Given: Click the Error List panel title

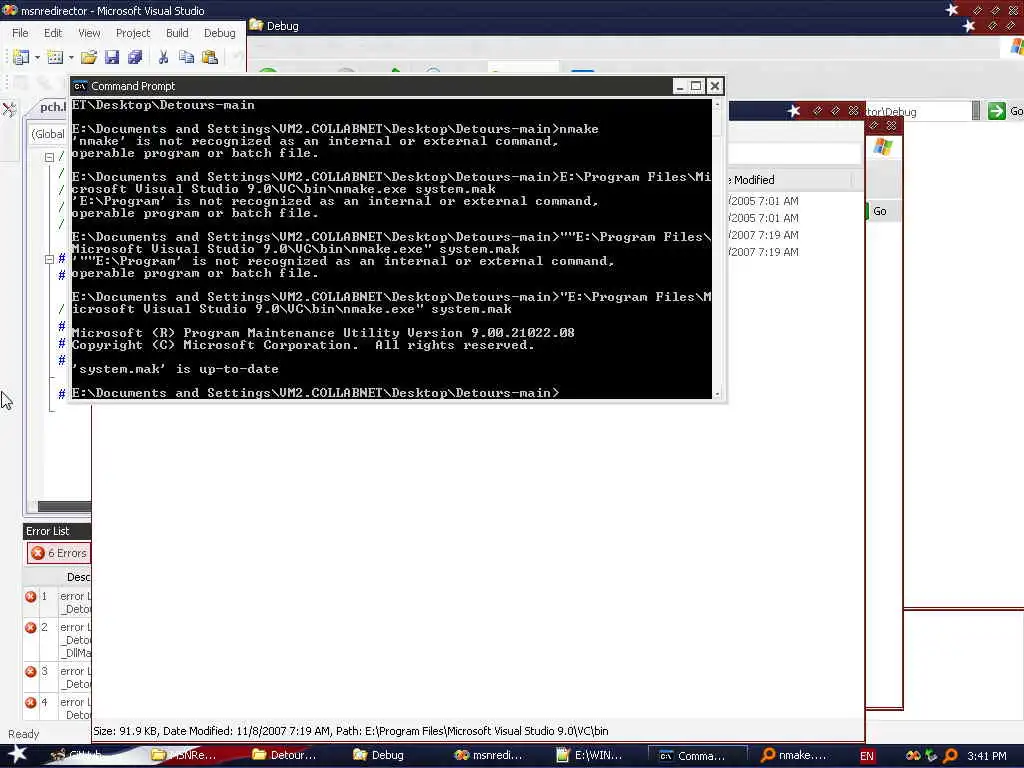Looking at the screenshot, I should pyautogui.click(x=48, y=531).
